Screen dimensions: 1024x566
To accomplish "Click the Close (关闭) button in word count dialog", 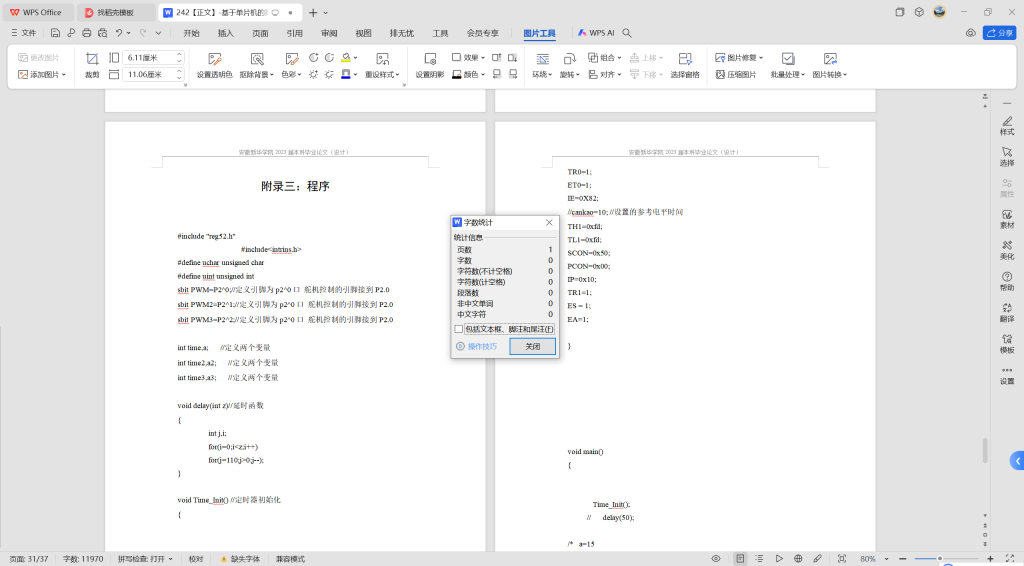I will pos(532,346).
